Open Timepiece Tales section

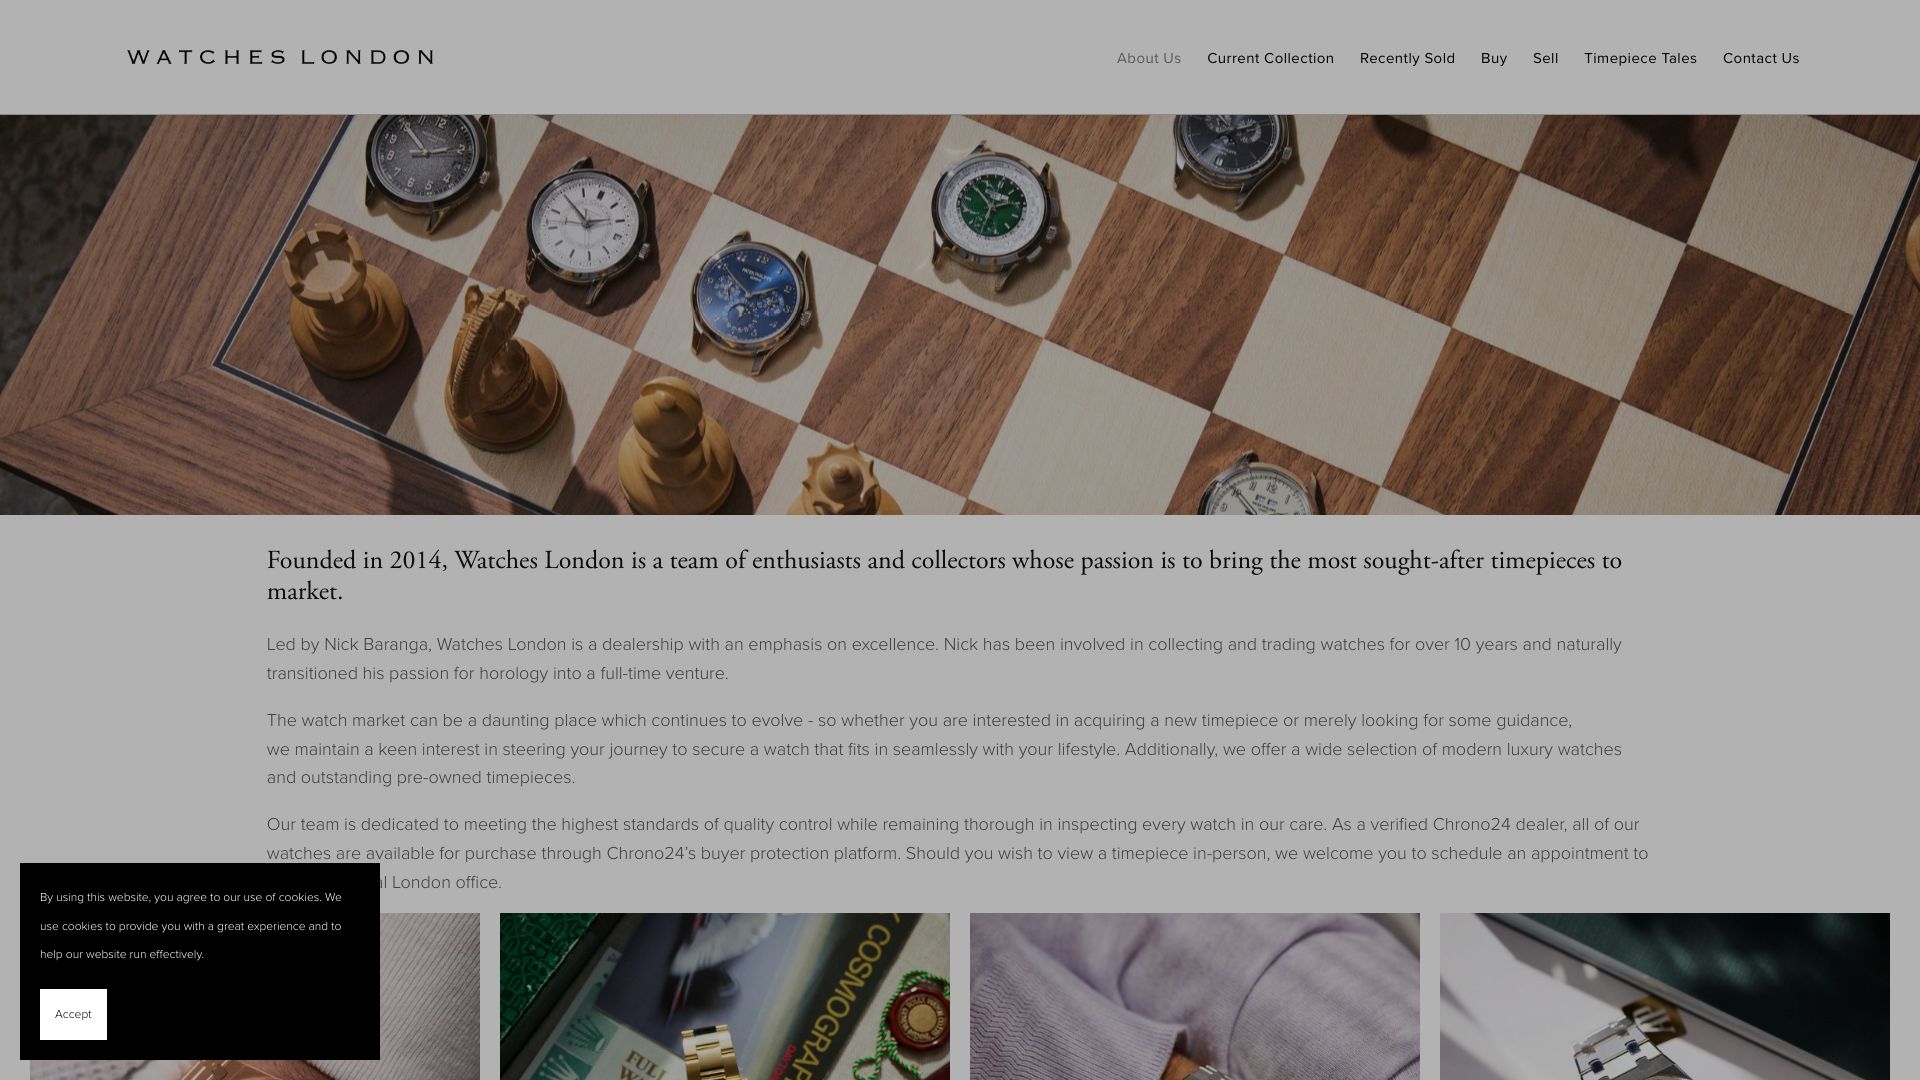pyautogui.click(x=1640, y=58)
